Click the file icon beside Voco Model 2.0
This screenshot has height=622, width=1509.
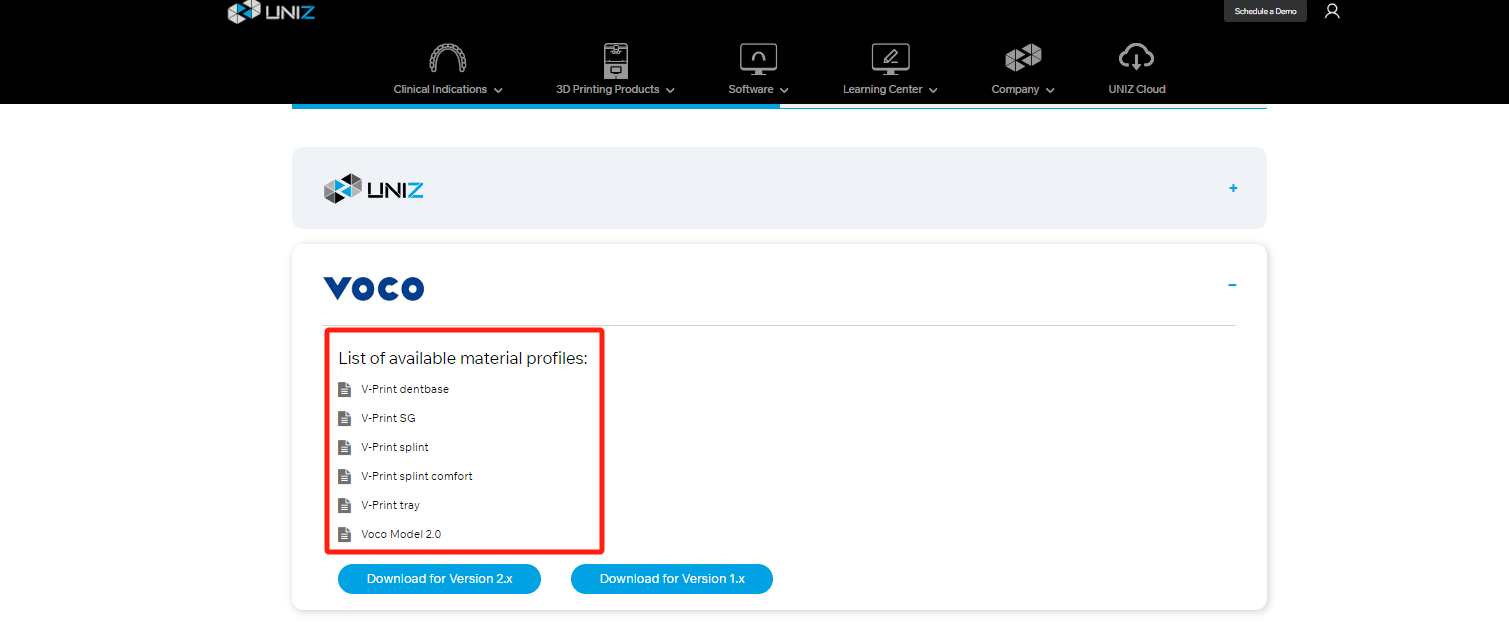[345, 534]
